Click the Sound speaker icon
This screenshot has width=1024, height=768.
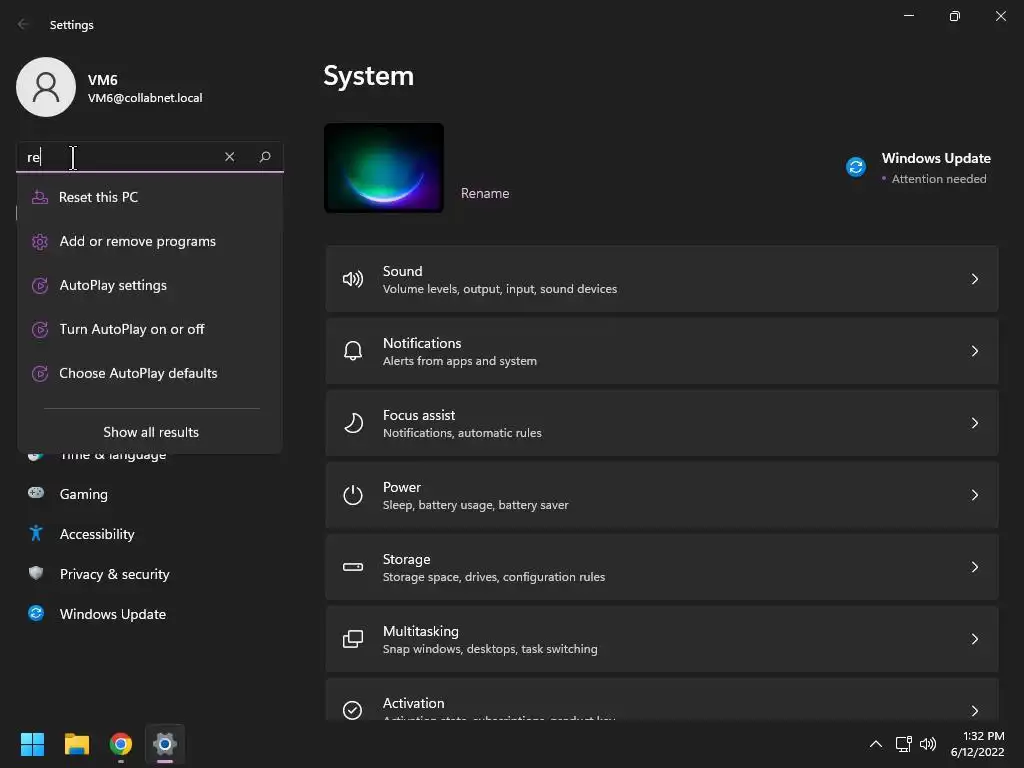point(353,280)
